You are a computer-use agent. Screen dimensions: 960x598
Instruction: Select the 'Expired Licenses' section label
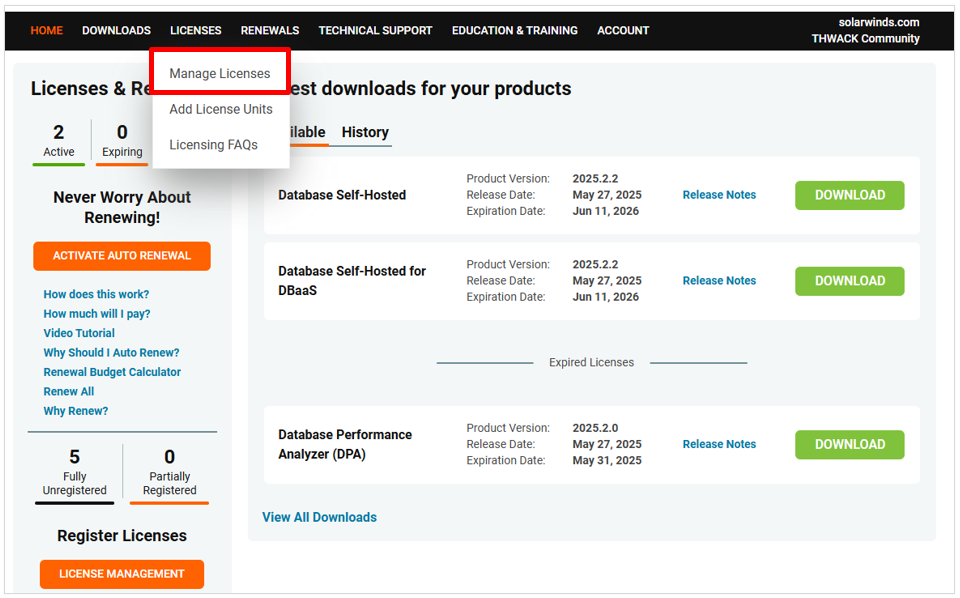coord(591,362)
